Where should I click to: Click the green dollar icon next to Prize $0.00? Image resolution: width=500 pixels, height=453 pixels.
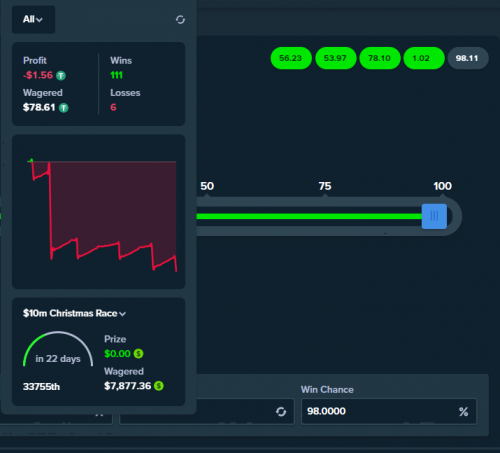pos(138,354)
